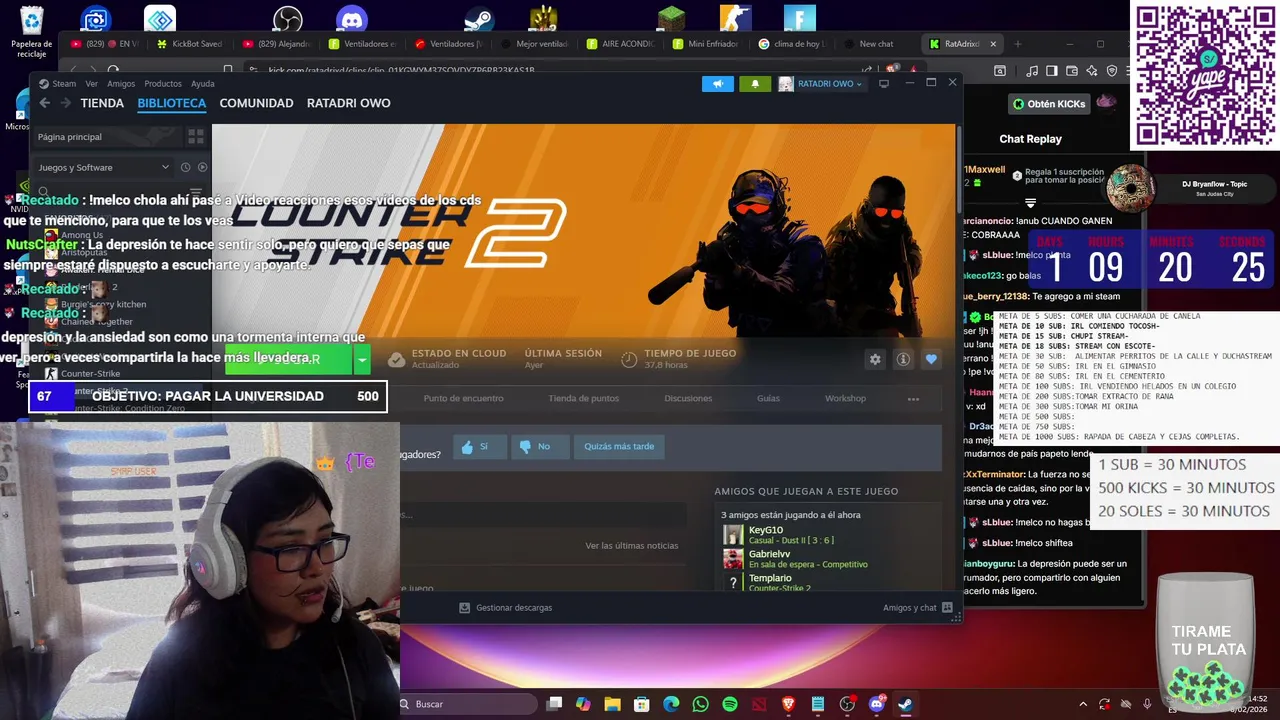Open File Explorer from taskbar

coord(612,704)
